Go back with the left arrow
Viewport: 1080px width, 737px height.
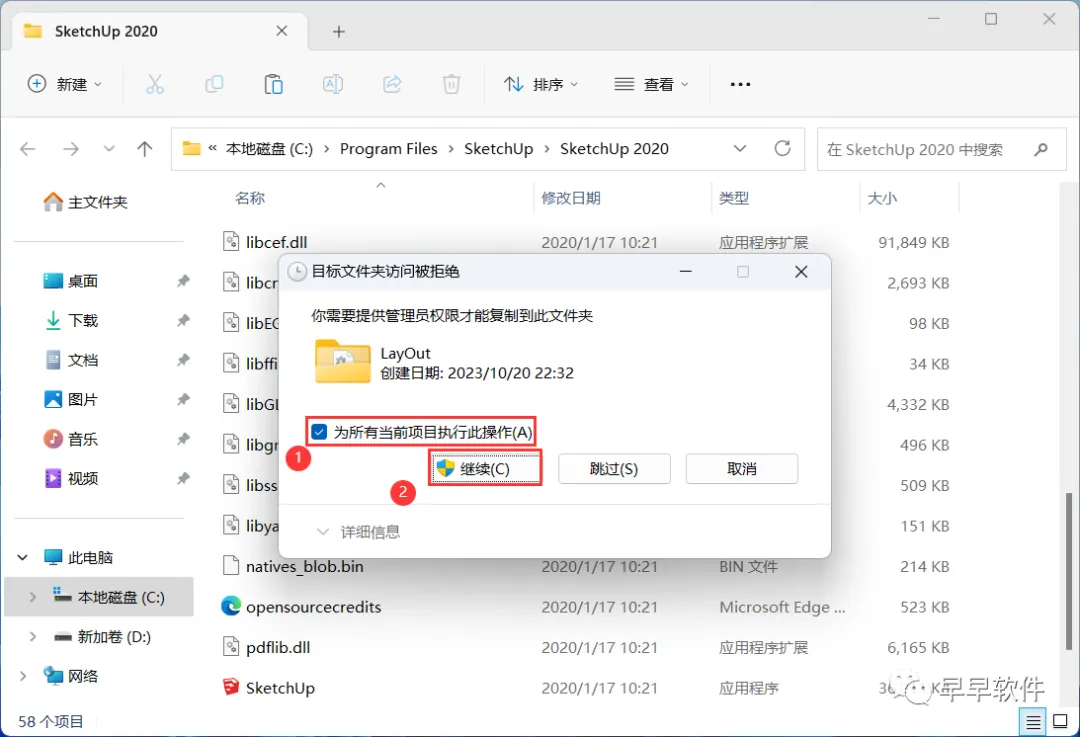point(28,149)
